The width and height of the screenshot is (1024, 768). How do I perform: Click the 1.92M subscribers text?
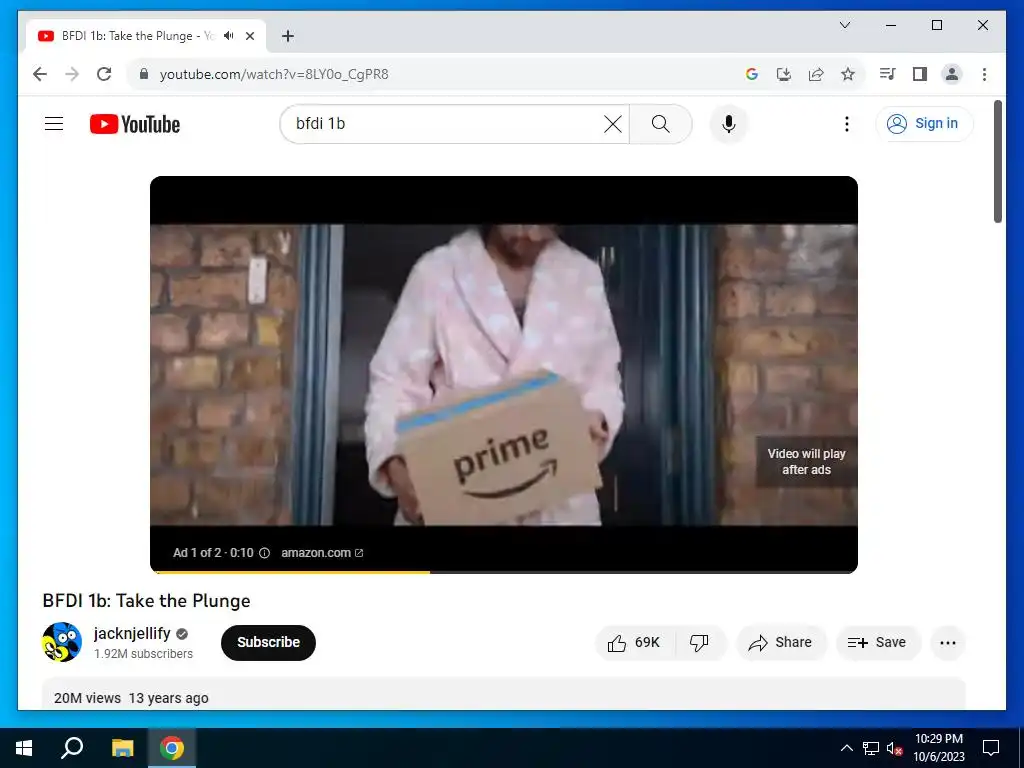point(144,654)
